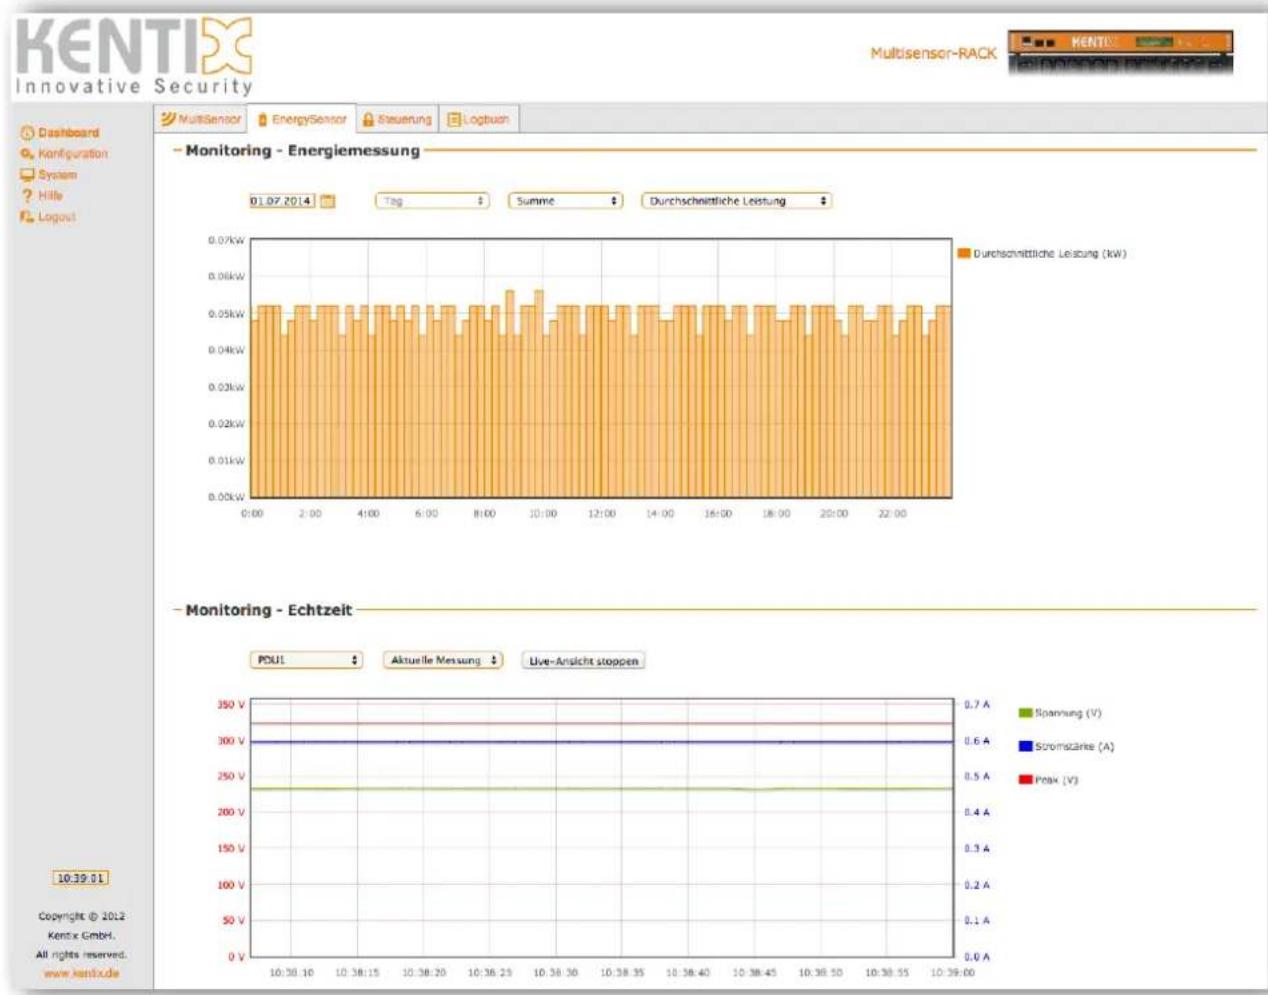
Task: Click the MultiSensor tab icon
Action: tap(169, 119)
